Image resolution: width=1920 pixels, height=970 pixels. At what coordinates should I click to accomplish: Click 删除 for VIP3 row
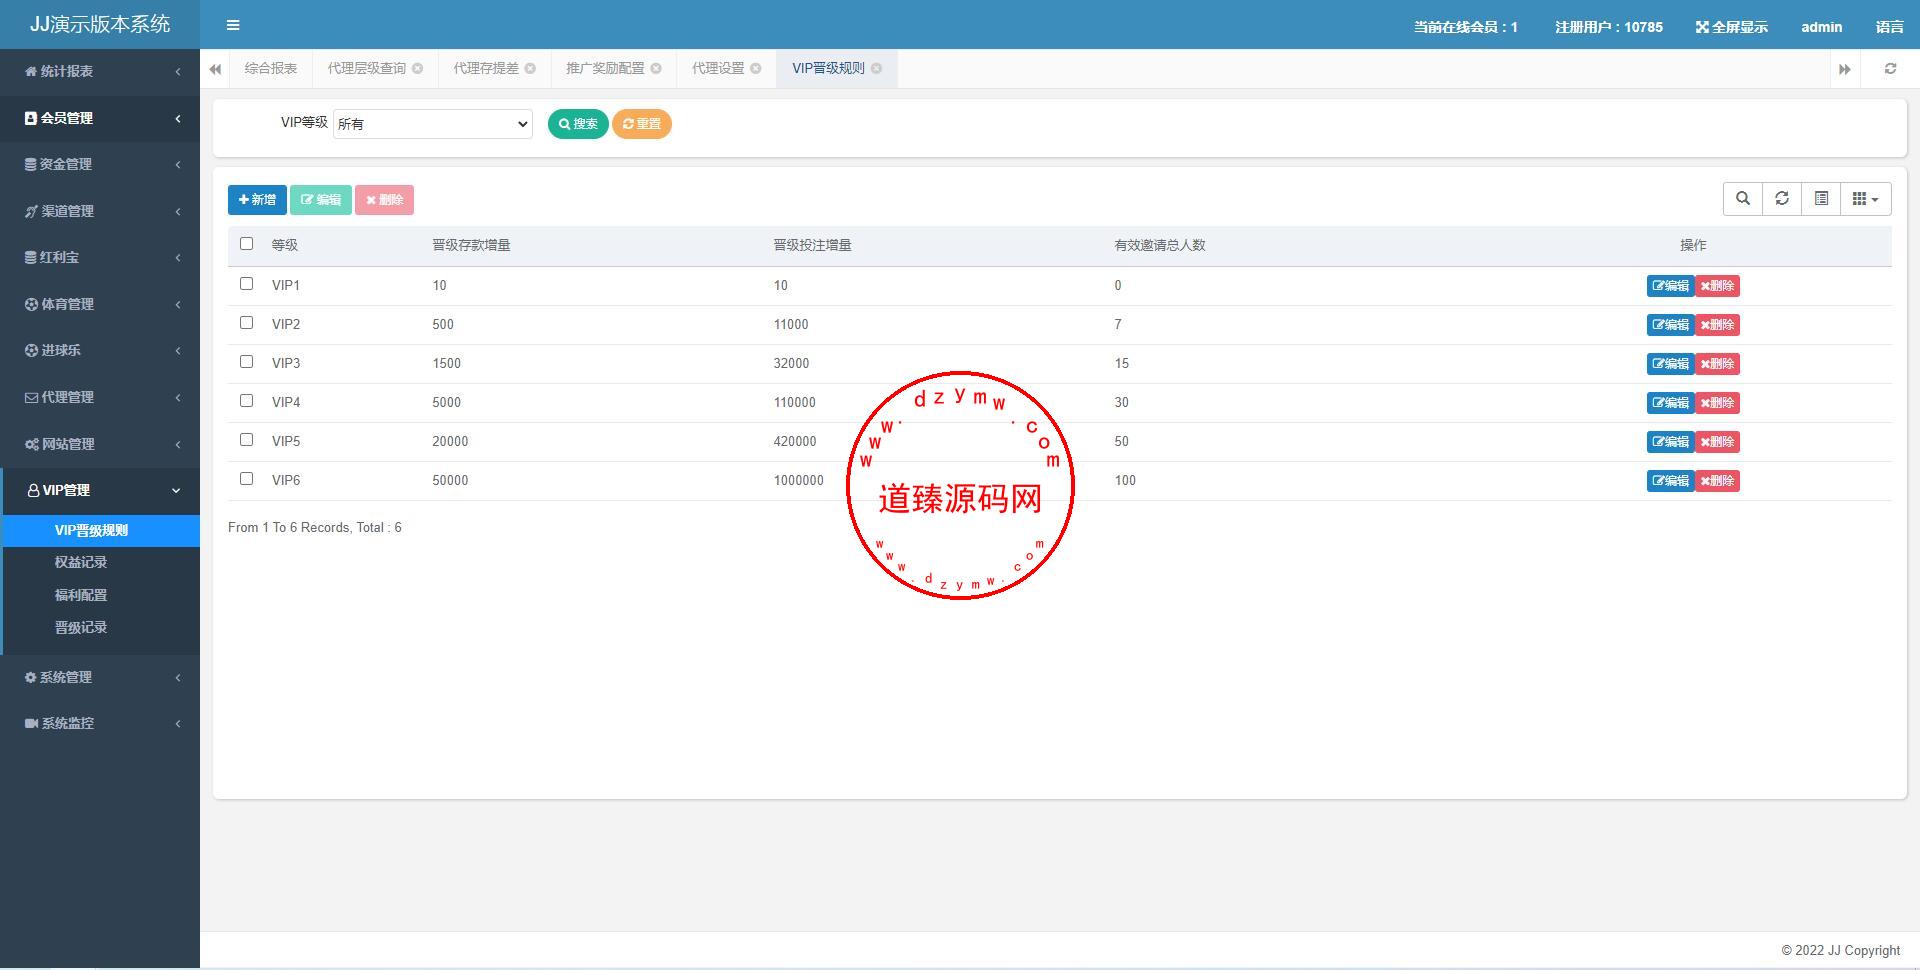[1717, 364]
